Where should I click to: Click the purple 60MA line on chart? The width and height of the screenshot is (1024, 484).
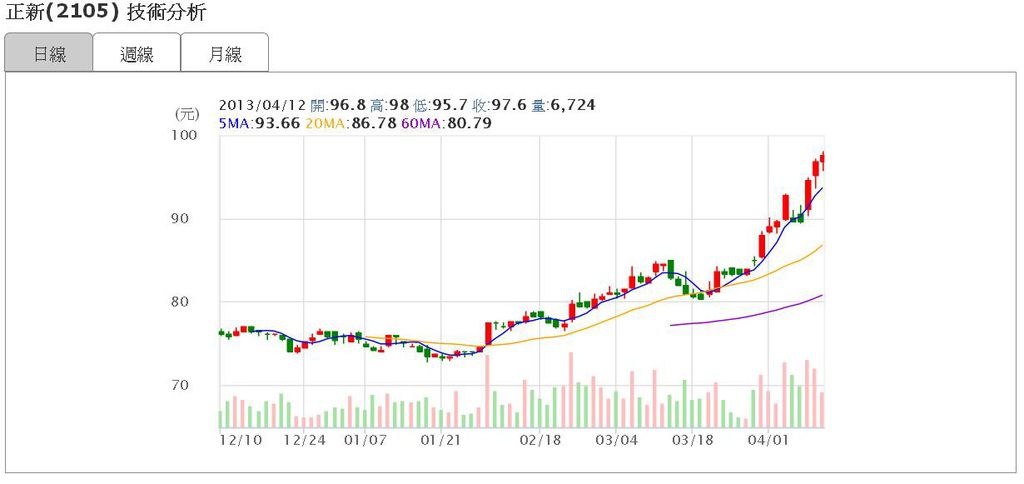[x=748, y=317]
